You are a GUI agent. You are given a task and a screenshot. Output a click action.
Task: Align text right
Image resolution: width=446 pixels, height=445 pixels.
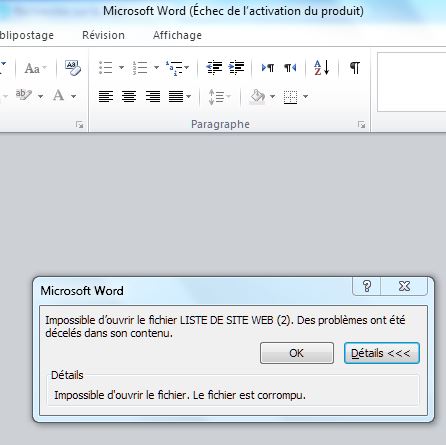[x=153, y=97]
